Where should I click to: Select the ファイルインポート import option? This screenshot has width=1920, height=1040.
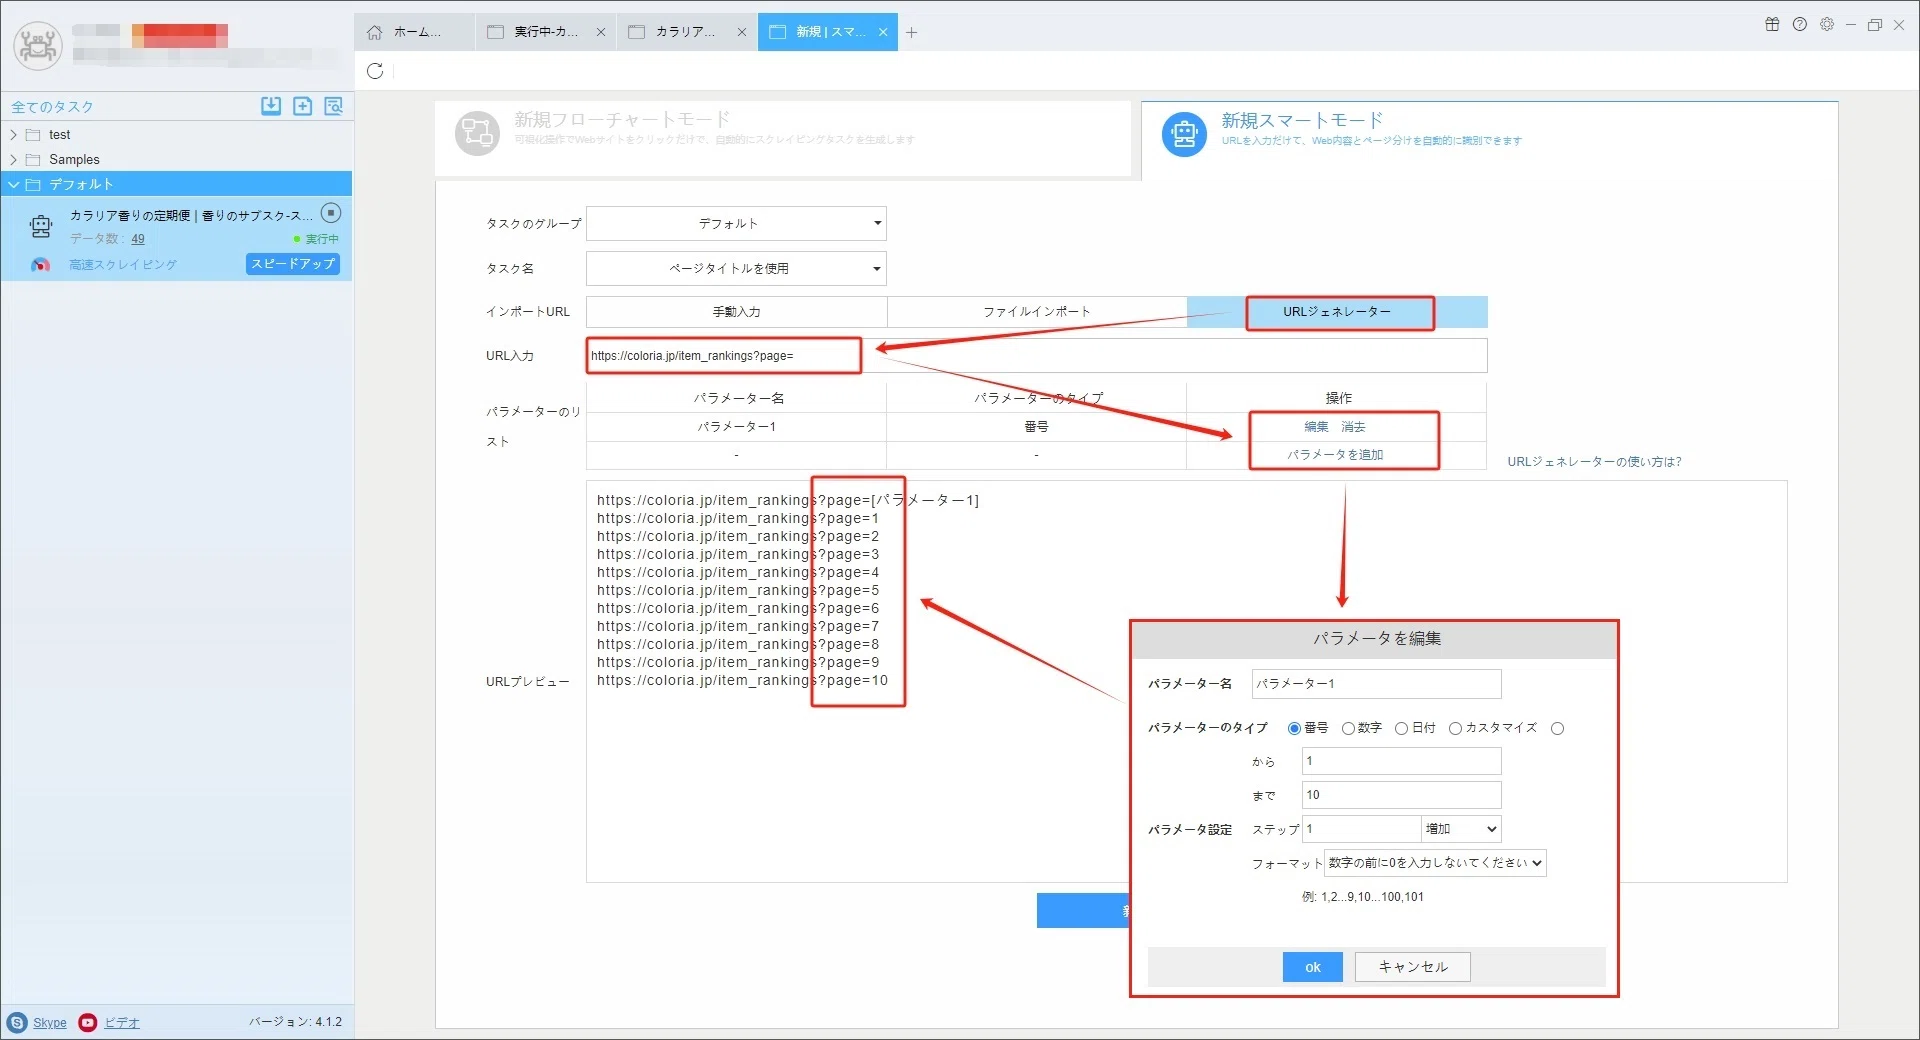[x=1037, y=312]
